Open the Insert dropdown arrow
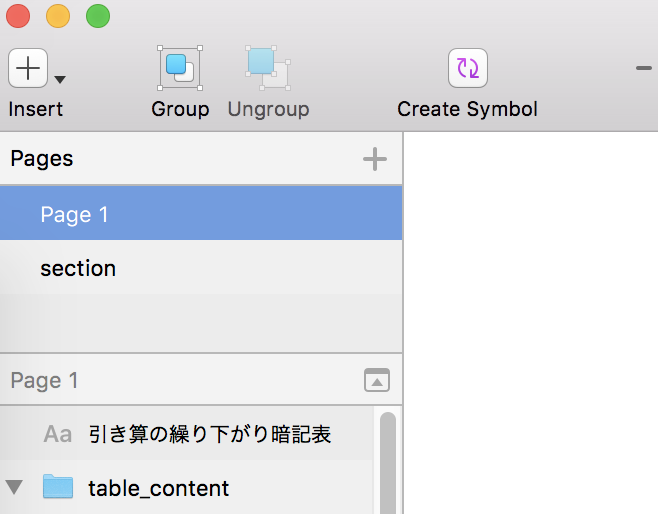The height and width of the screenshot is (514, 658). click(x=60, y=79)
